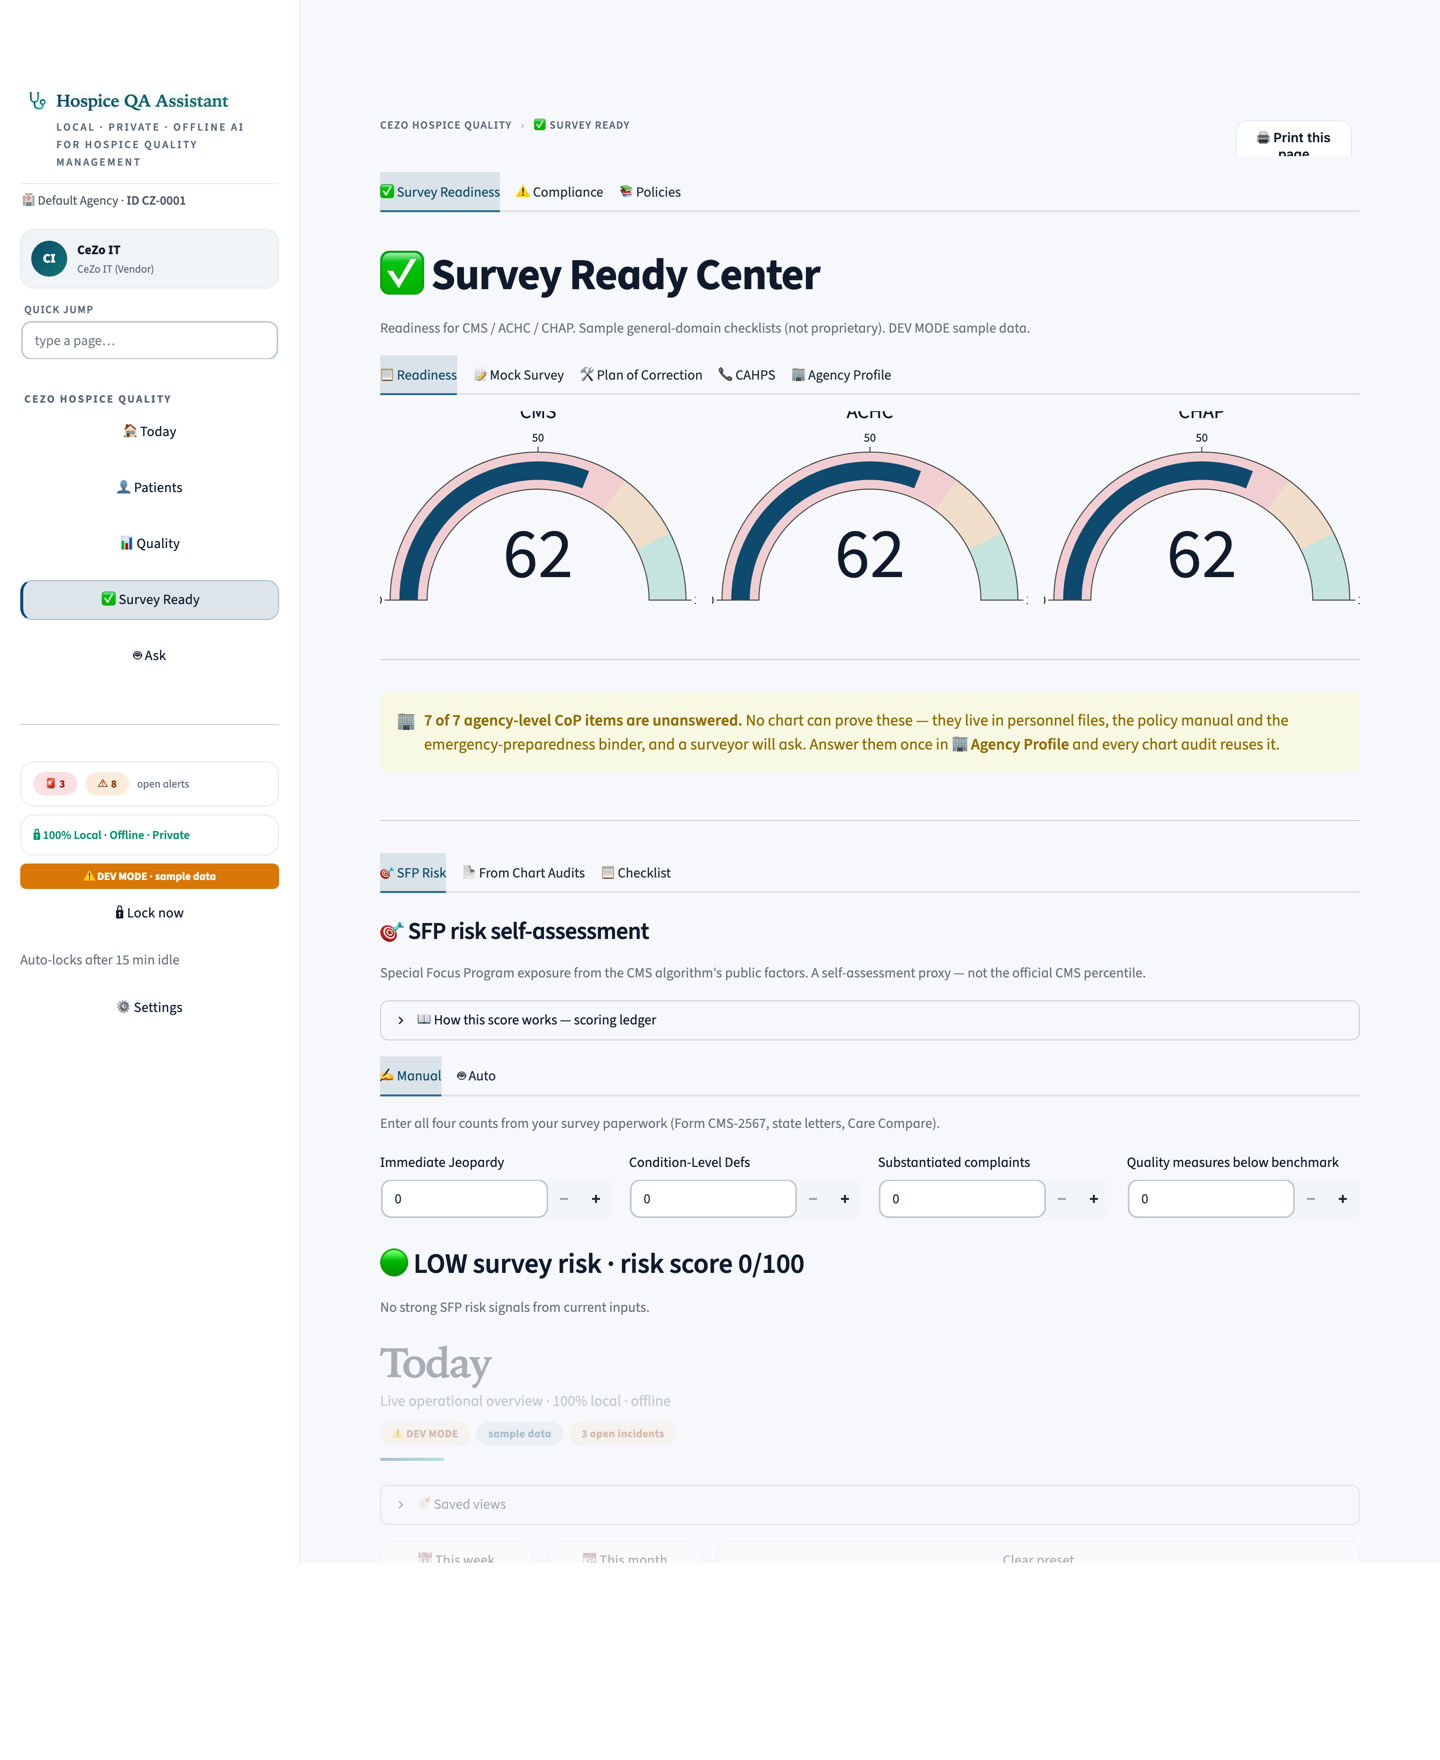
Task: Decrease Quality measures below benchmark
Action: tap(1311, 1198)
